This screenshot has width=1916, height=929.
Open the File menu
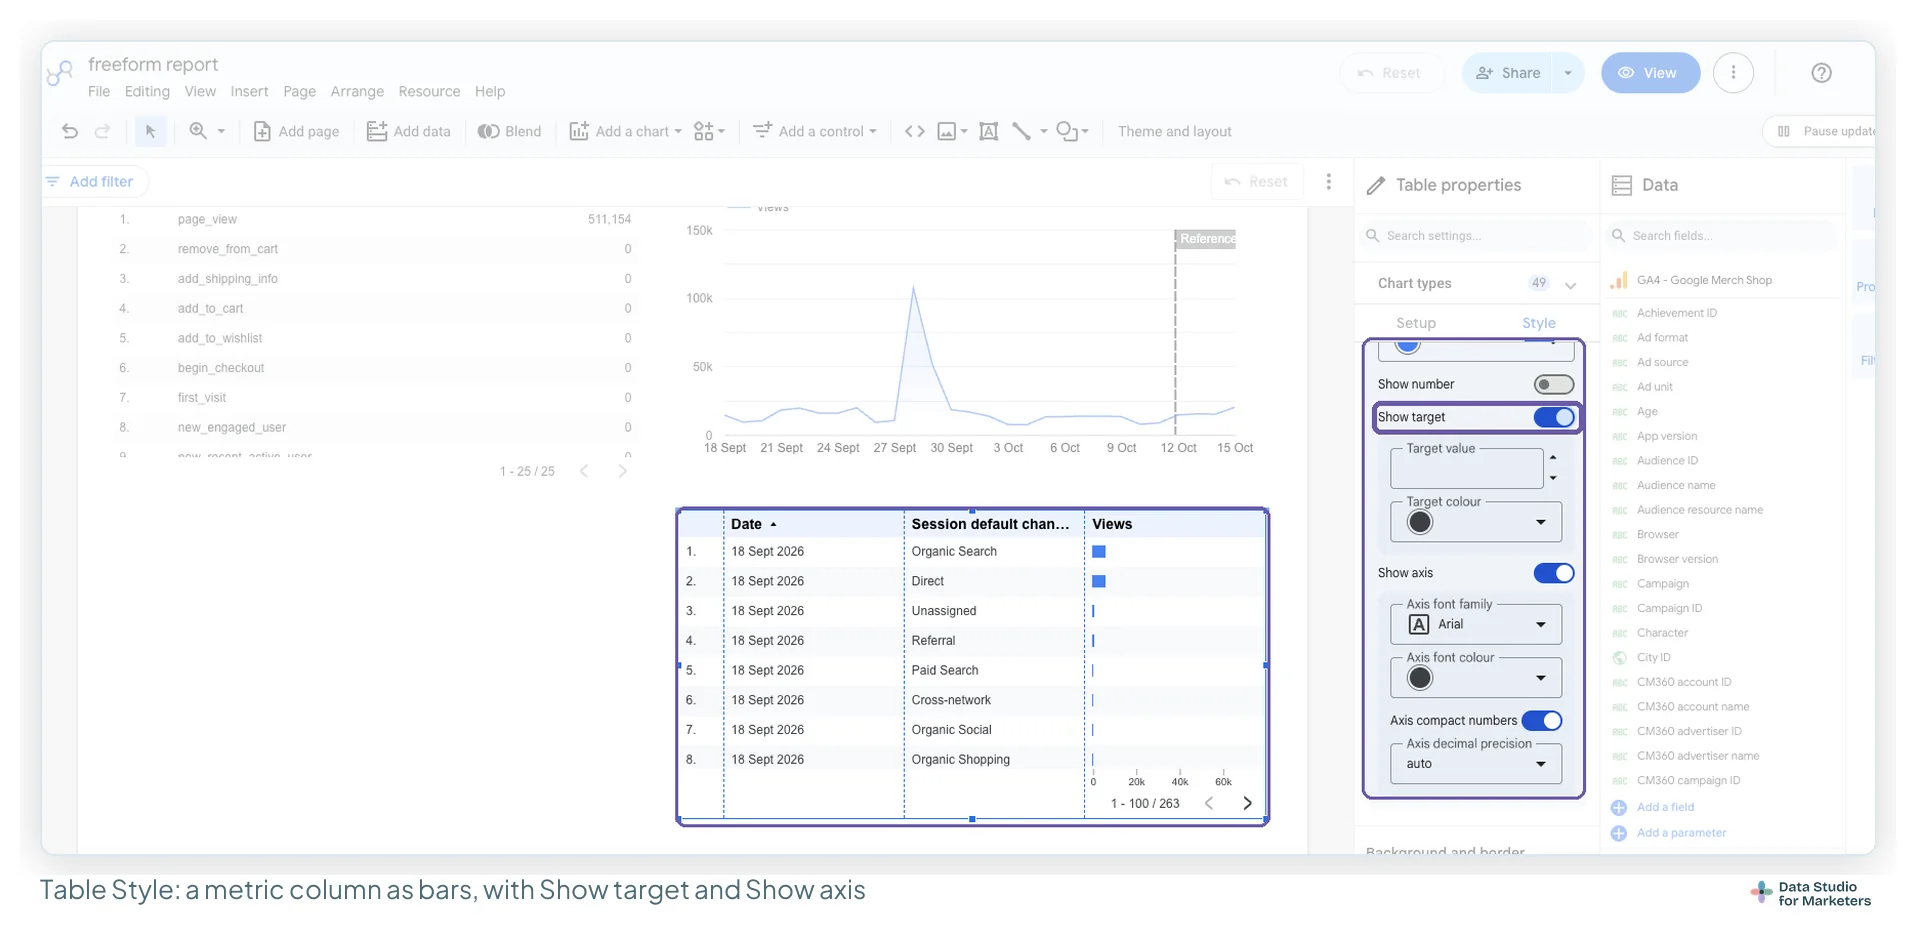click(x=99, y=91)
